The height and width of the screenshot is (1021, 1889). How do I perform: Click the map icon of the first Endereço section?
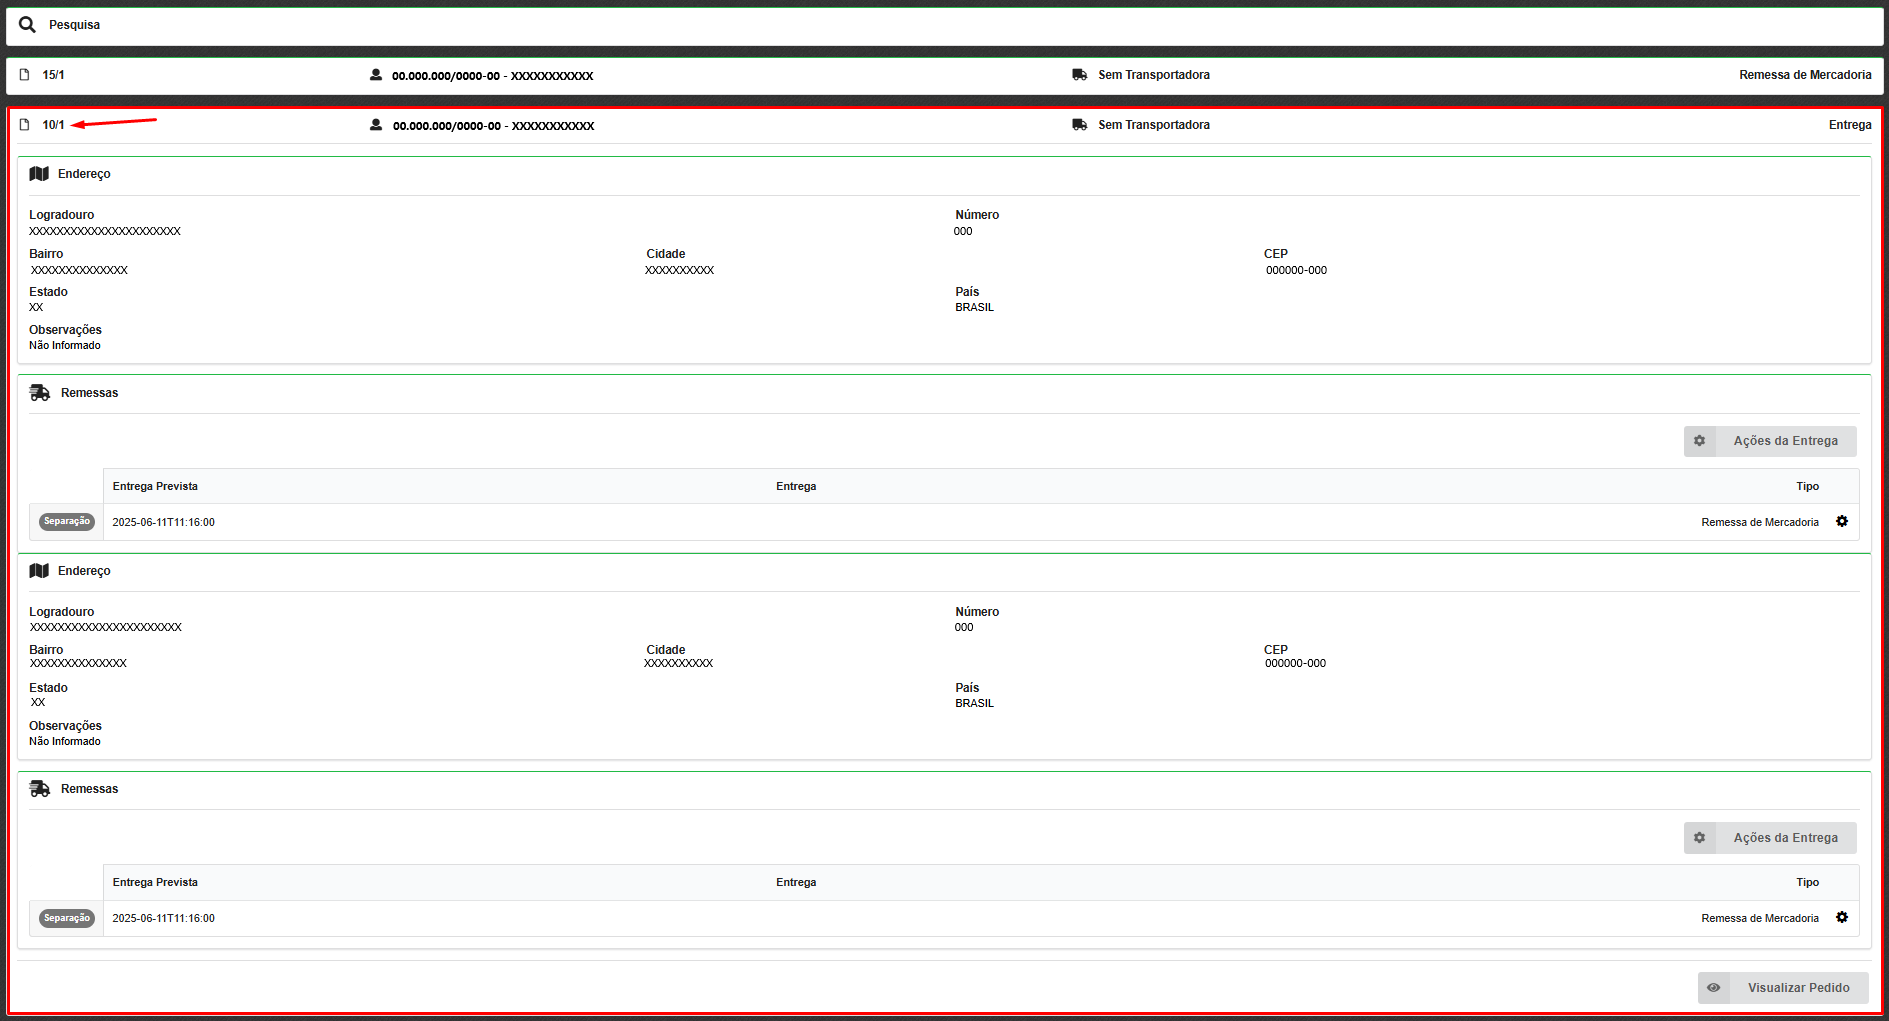tap(39, 174)
